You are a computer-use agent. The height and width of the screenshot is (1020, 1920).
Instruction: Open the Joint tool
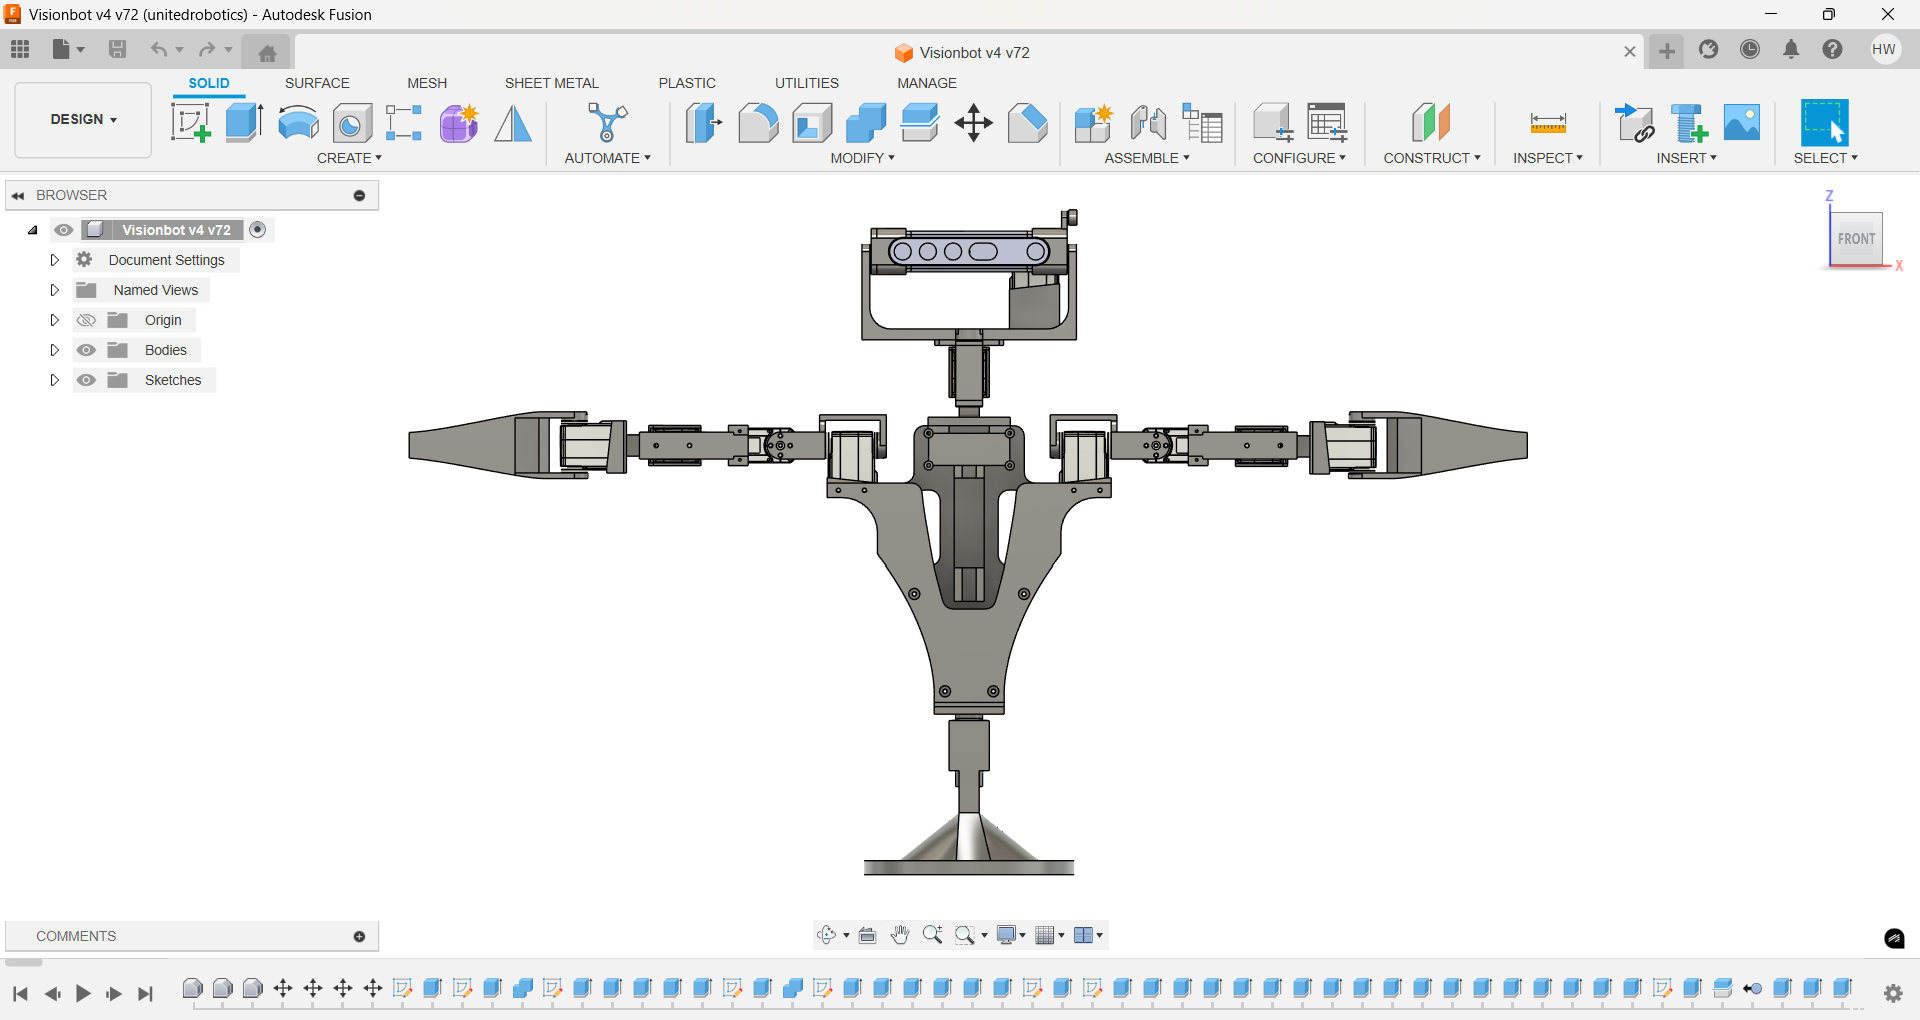[x=1147, y=122]
